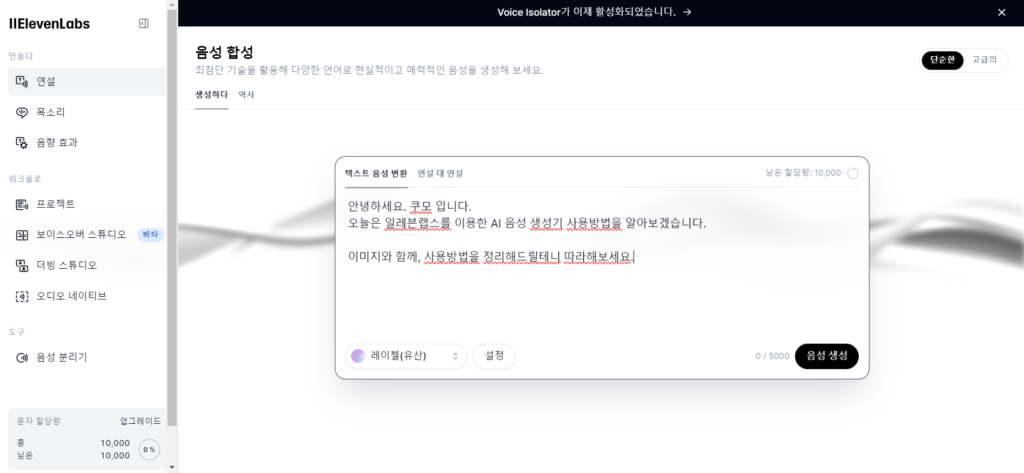Viewport: 1024px width, 473px height.
Task: Open the 레이첼(유산) voice dropdown
Action: point(406,356)
